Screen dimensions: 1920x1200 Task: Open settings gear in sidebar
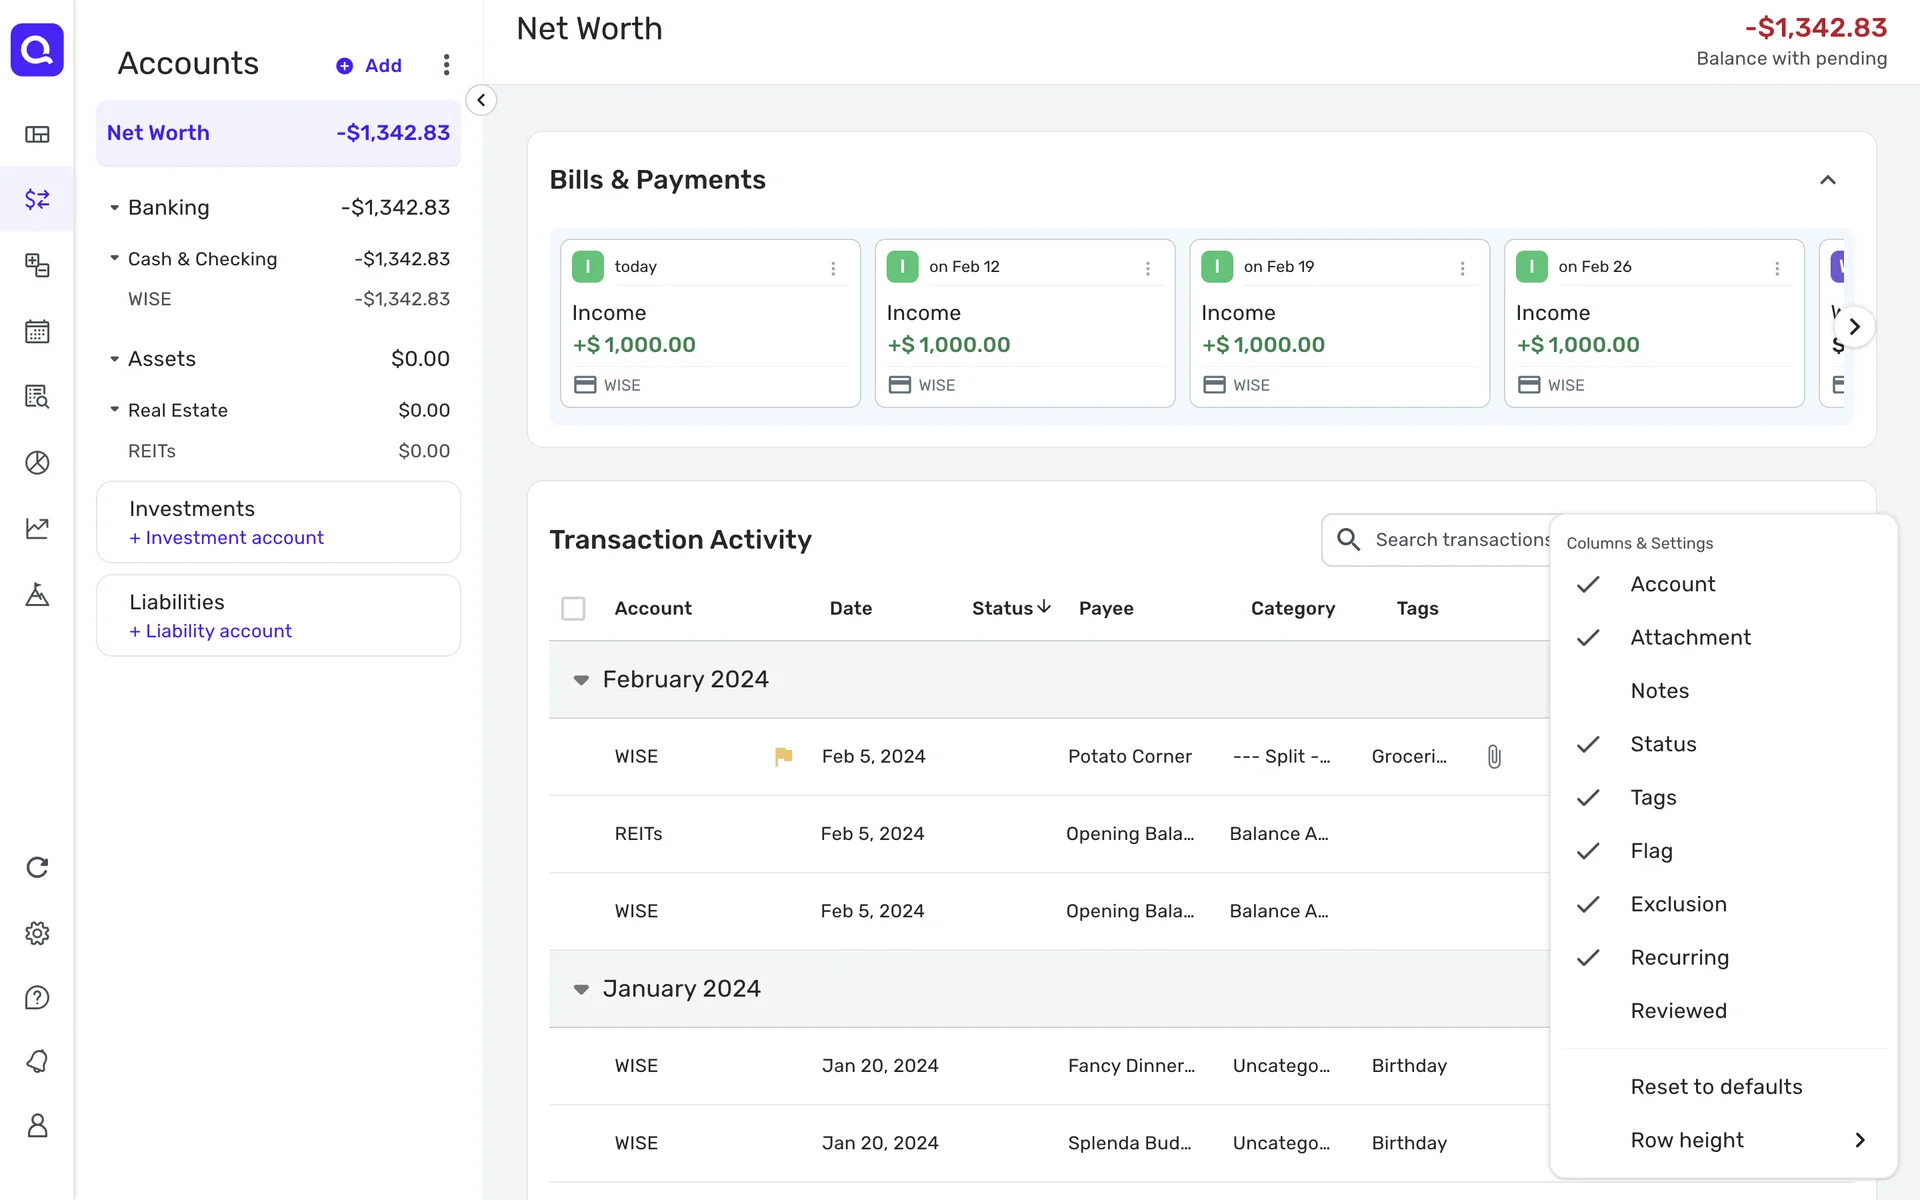click(x=37, y=933)
